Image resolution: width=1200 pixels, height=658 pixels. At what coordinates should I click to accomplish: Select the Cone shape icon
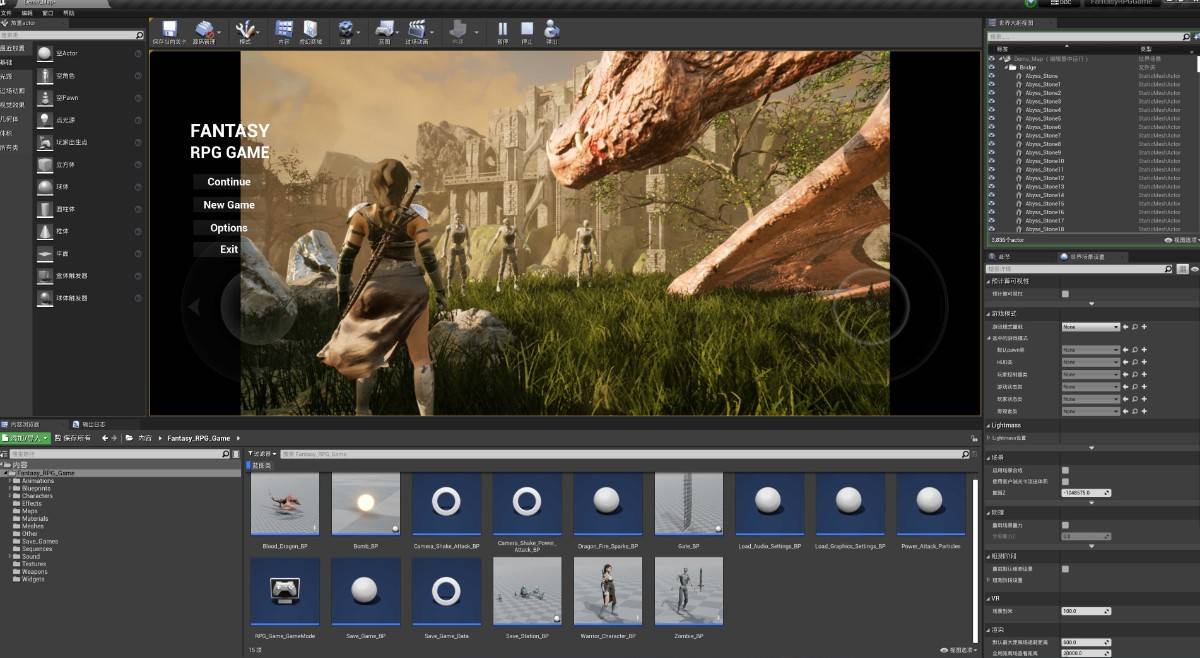point(45,231)
